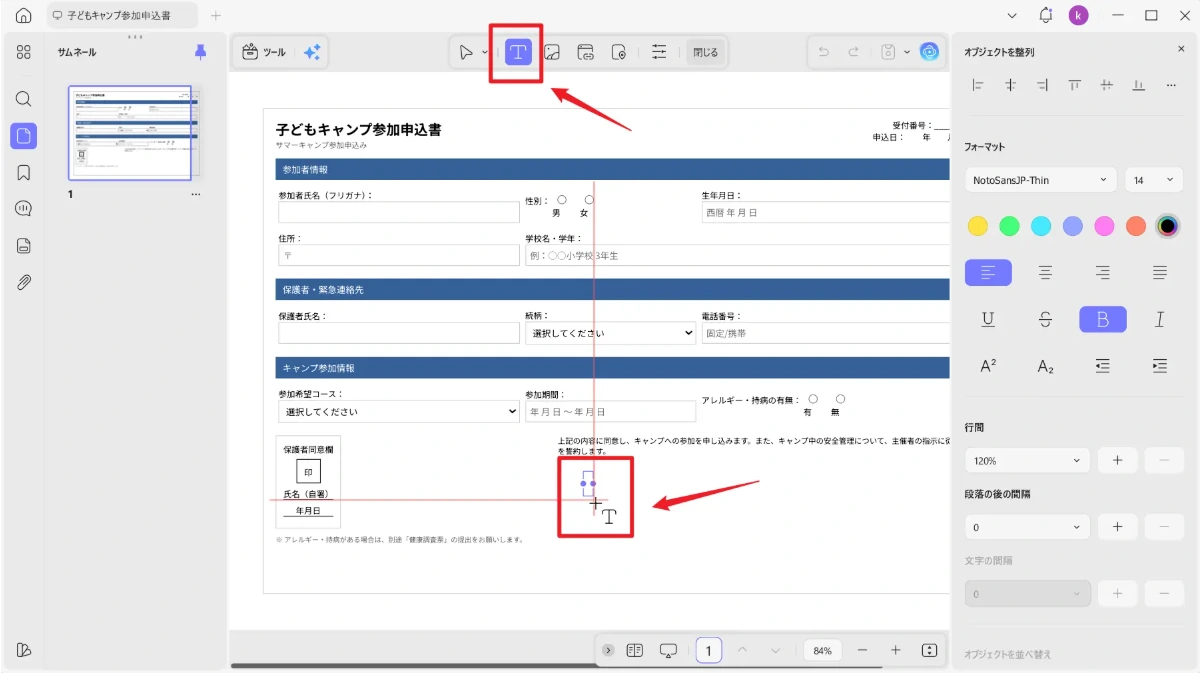The image size is (1200, 673).
Task: Toggle italic formatting
Action: (x=1160, y=319)
